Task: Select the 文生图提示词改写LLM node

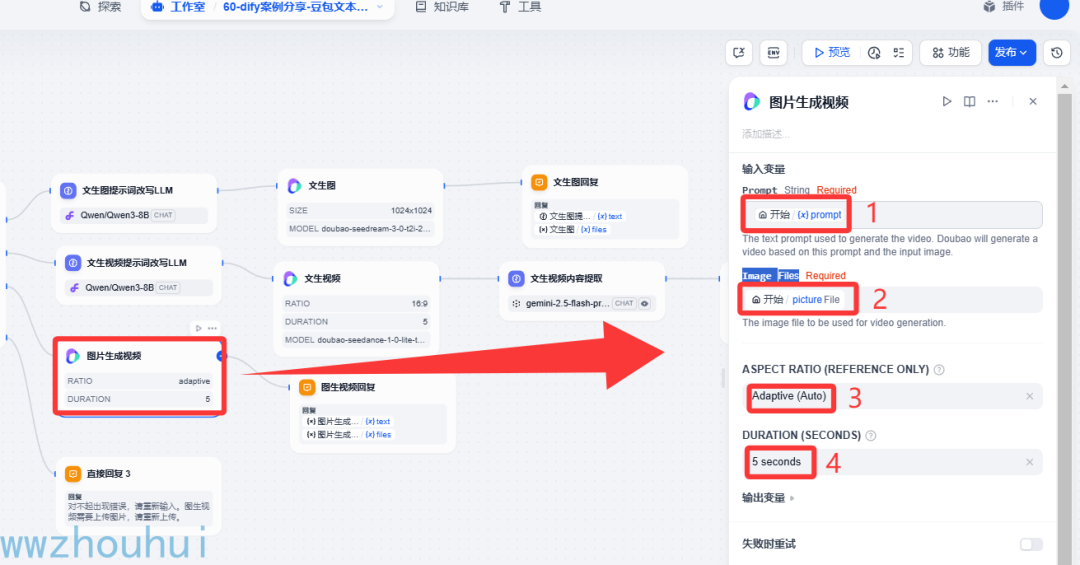Action: click(x=134, y=203)
